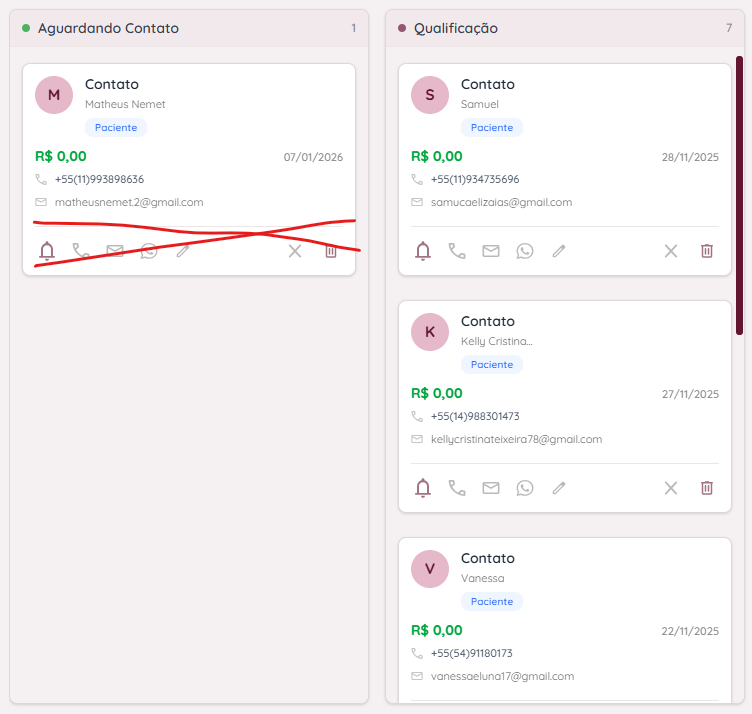Viewport: 752px width, 714px height.
Task: Click the Aguardando Contato column header
Action: pos(108,28)
